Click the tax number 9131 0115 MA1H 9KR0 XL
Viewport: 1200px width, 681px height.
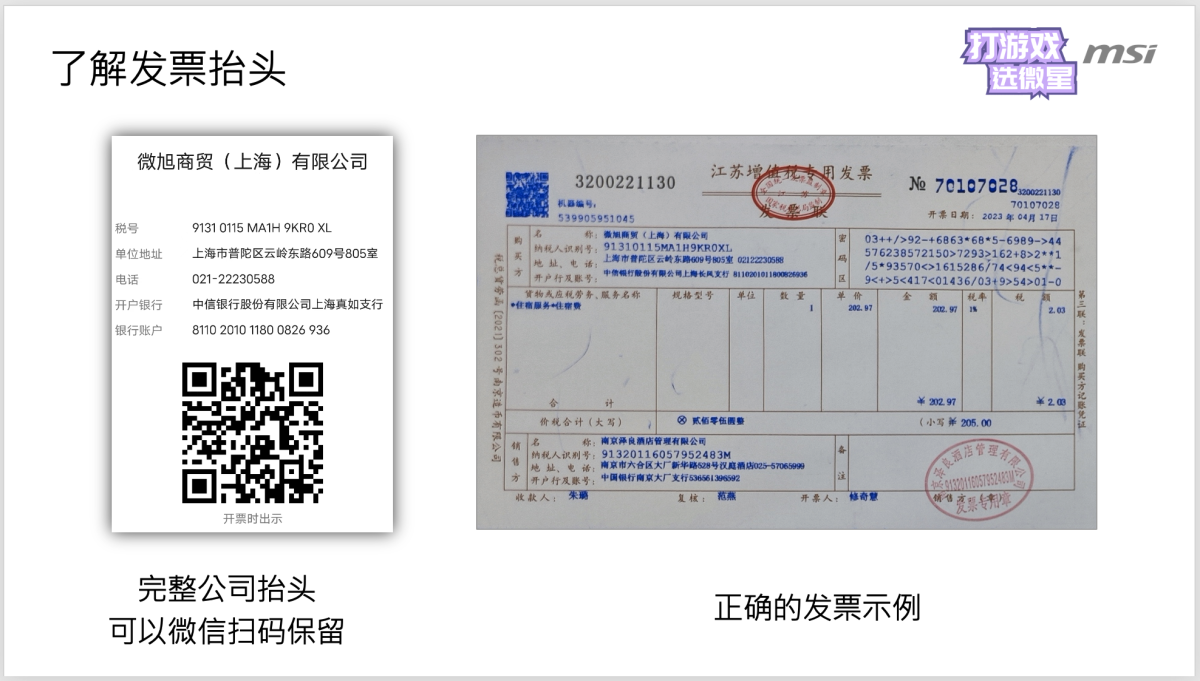point(261,228)
